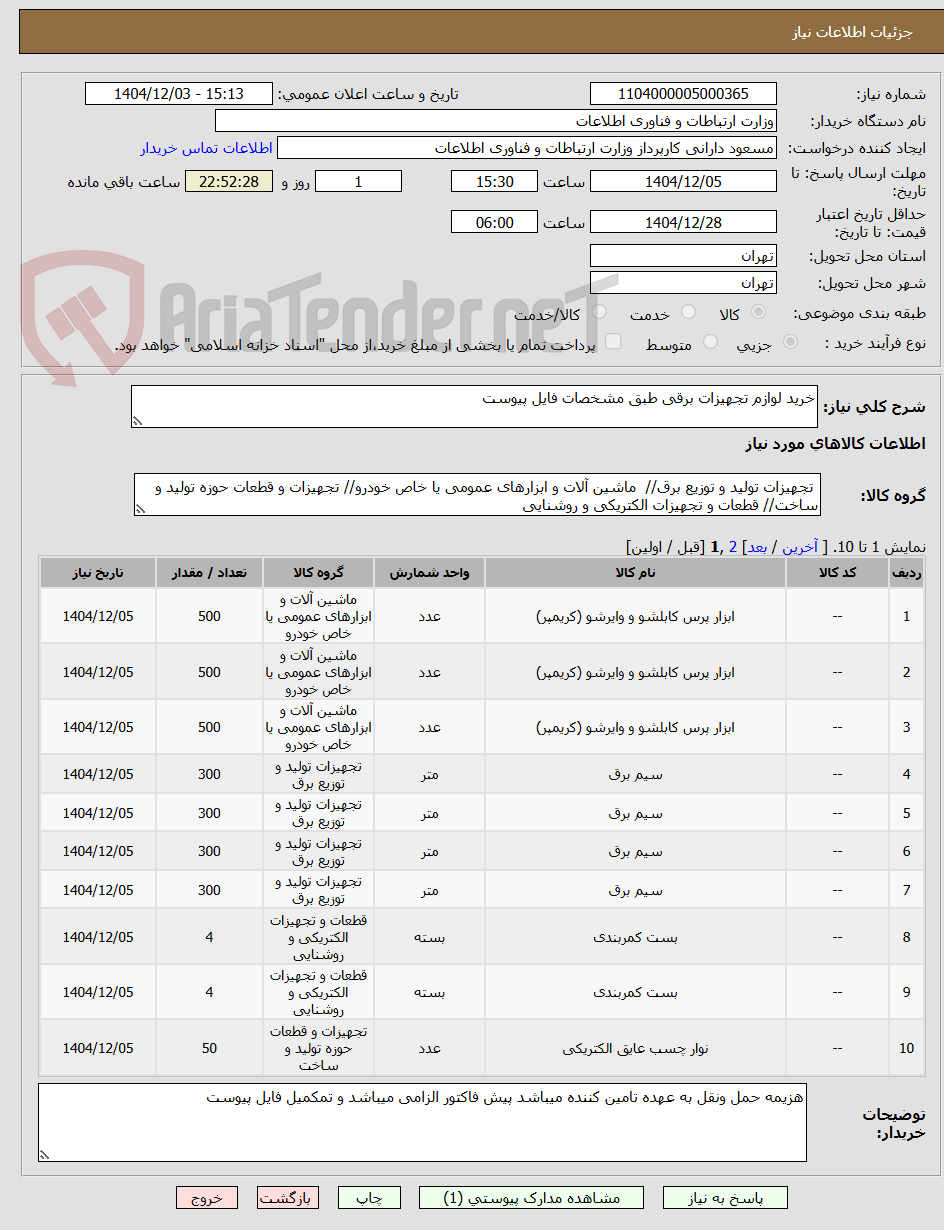Click the گروه کالا column header
944x1230 pixels.
318,572
